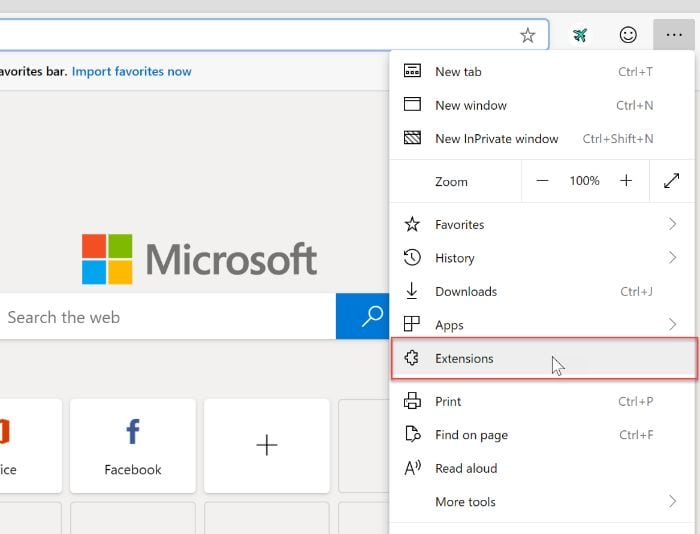700x534 pixels.
Task: Click the Facebook tile label
Action: pyautogui.click(x=133, y=470)
